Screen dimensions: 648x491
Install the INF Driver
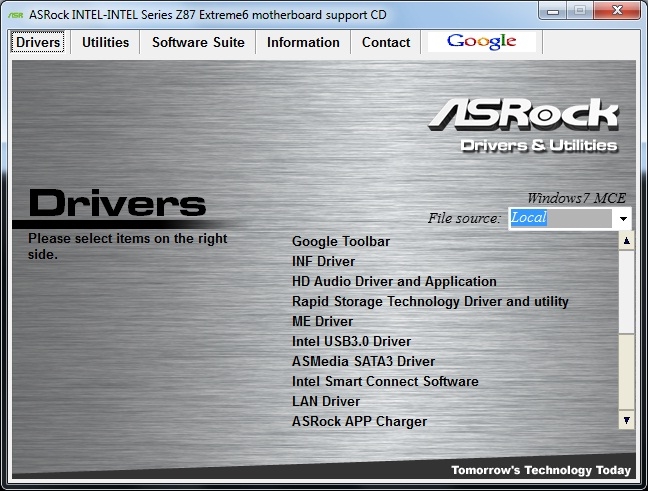pos(323,261)
